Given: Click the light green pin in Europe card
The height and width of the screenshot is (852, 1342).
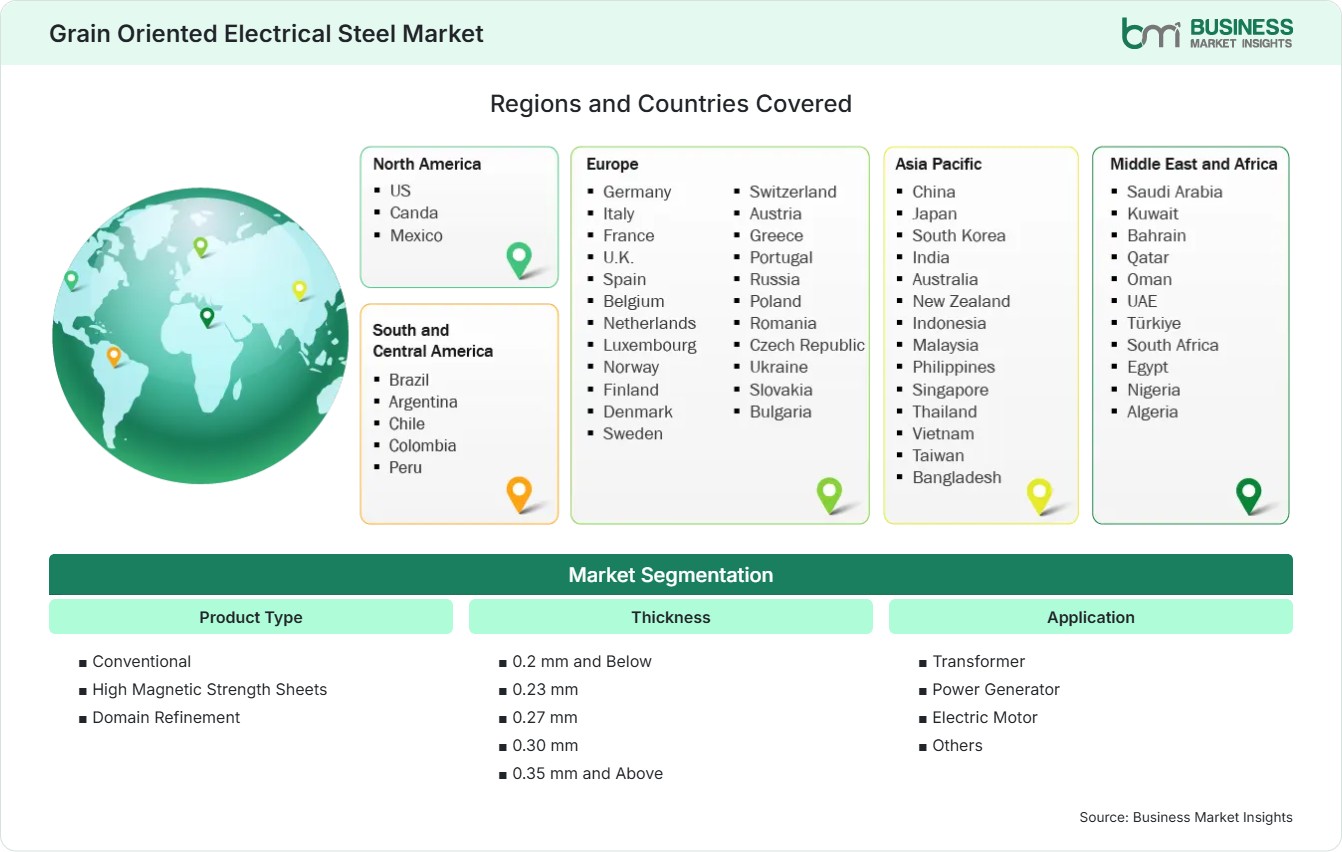Looking at the screenshot, I should pos(829,494).
